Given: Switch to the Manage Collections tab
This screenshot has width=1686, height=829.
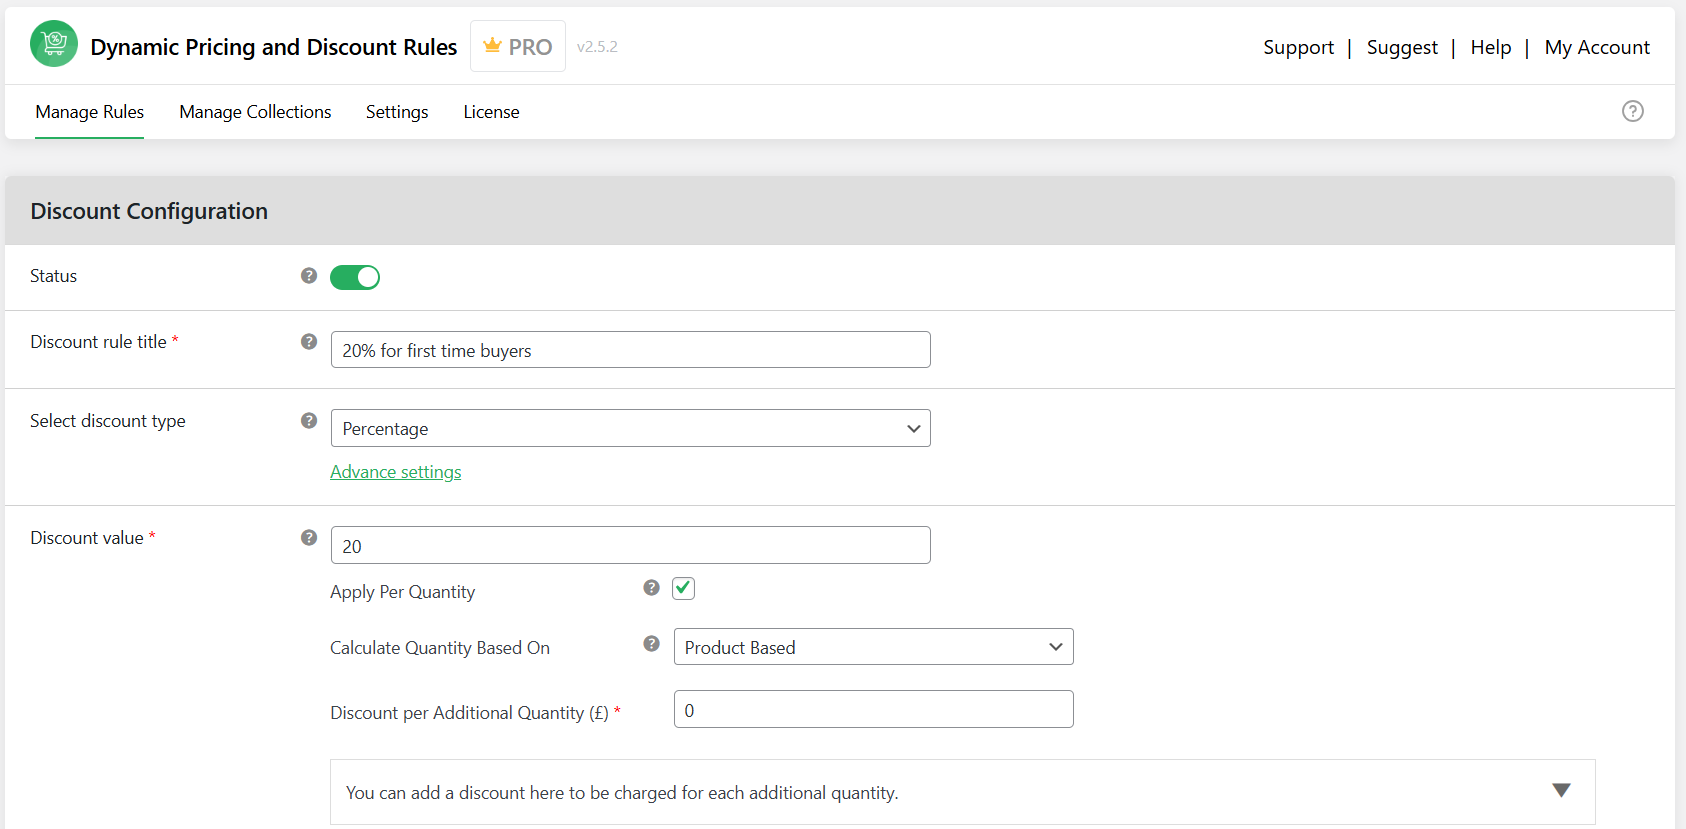Looking at the screenshot, I should 255,112.
